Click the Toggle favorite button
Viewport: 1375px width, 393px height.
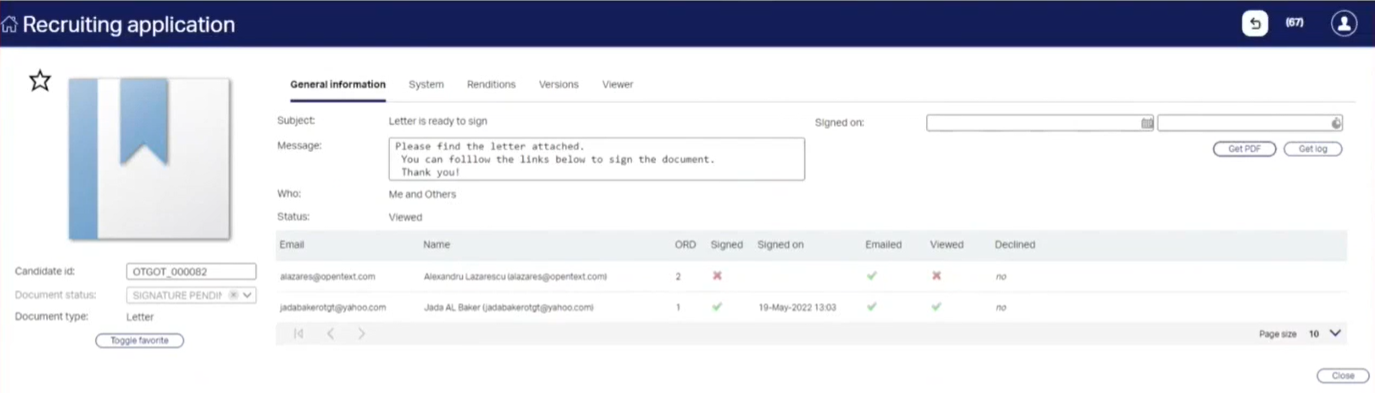(x=140, y=341)
